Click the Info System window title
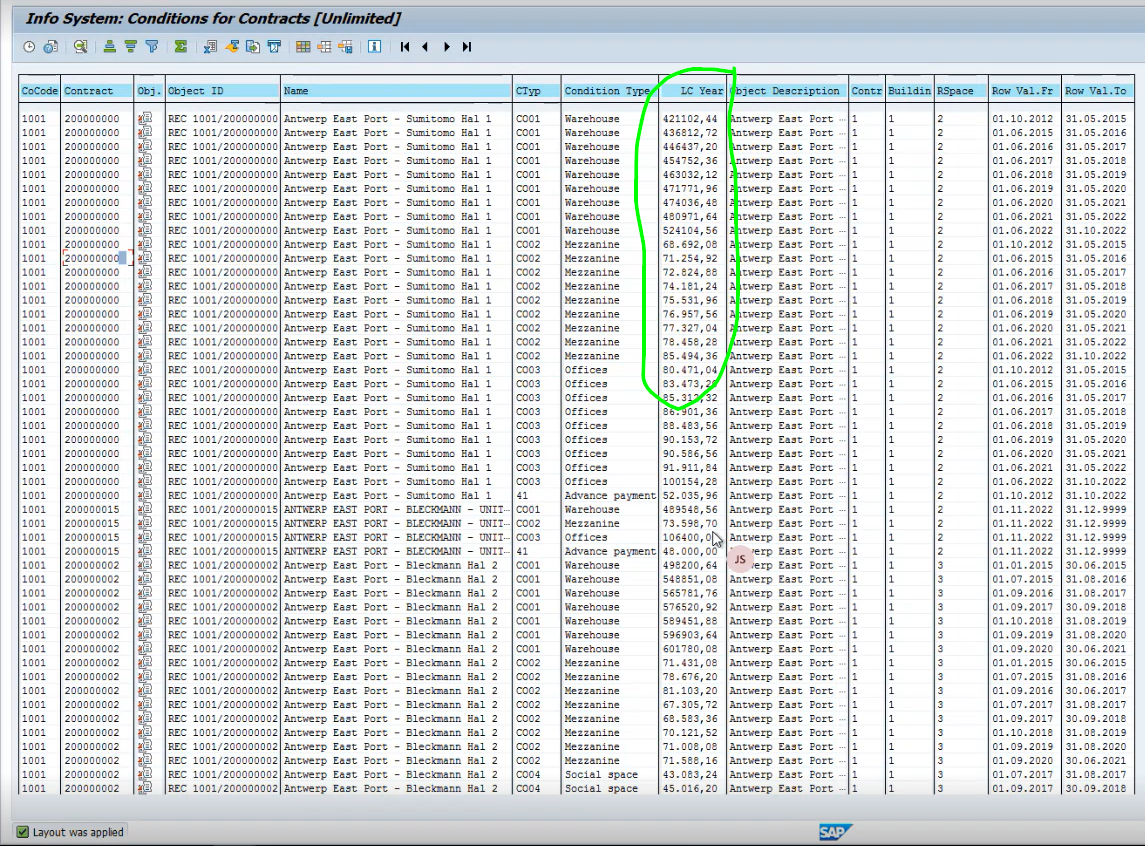The height and width of the screenshot is (846, 1145). click(x=213, y=18)
